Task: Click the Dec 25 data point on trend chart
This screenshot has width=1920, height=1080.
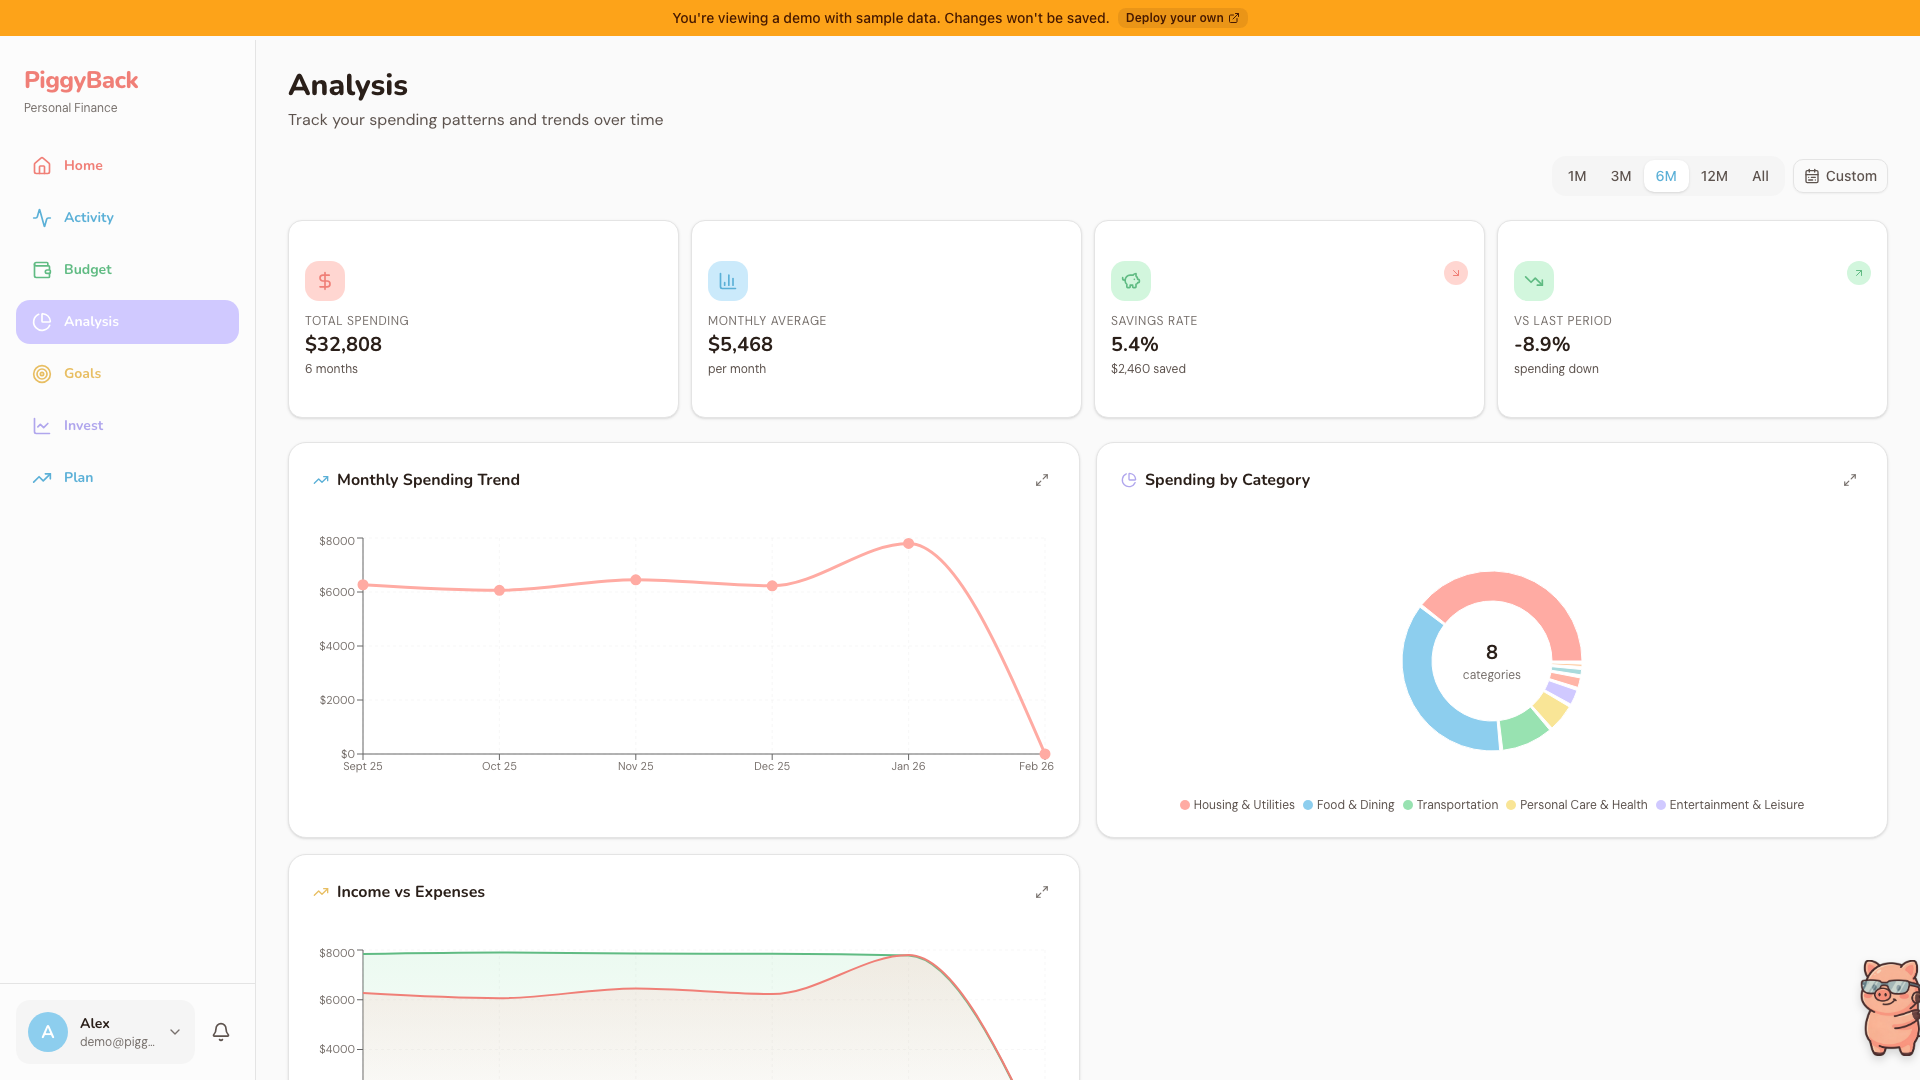Action: point(772,586)
